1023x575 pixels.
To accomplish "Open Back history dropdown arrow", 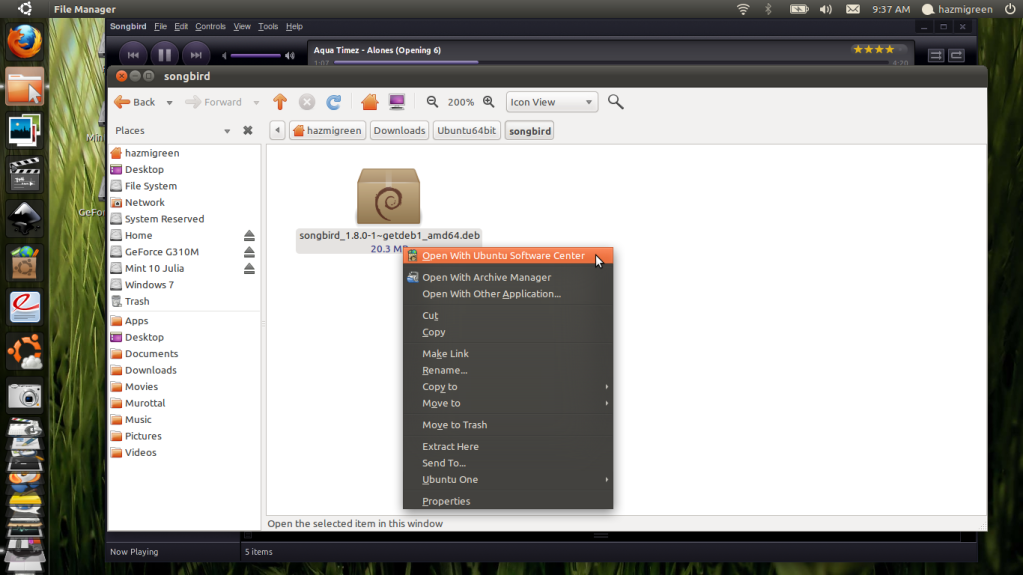I will [169, 102].
